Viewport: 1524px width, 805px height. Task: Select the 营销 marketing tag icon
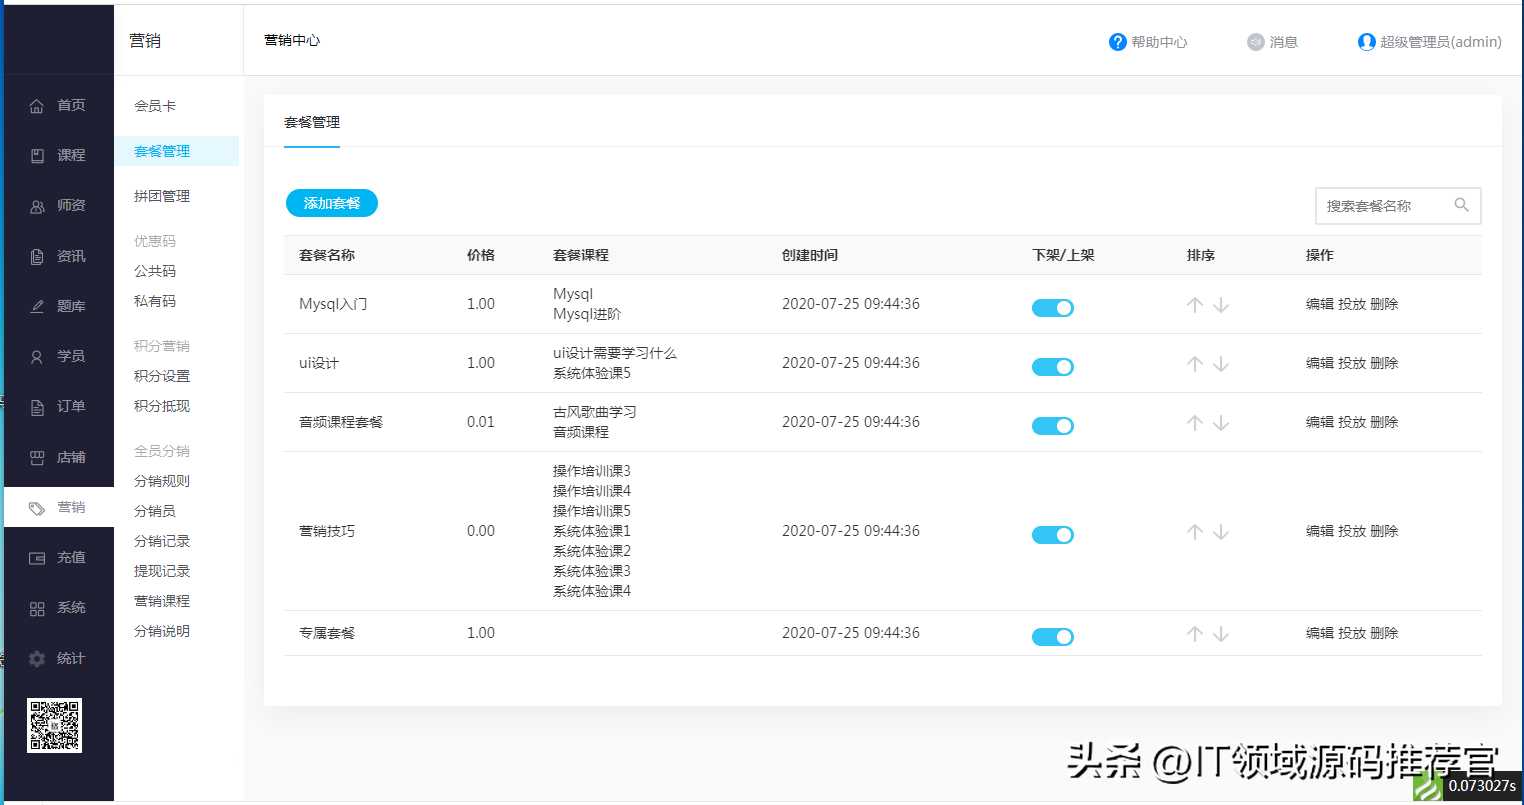coord(37,508)
